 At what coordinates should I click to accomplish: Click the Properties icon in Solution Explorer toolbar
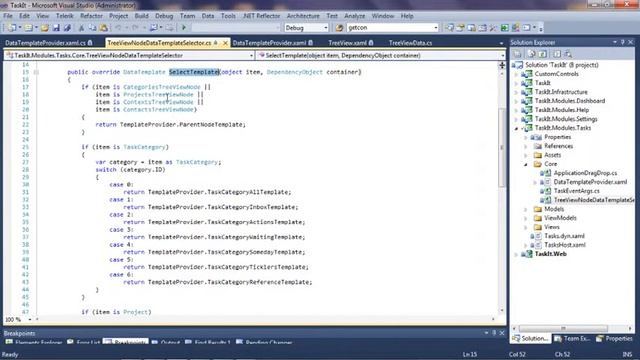click(518, 54)
